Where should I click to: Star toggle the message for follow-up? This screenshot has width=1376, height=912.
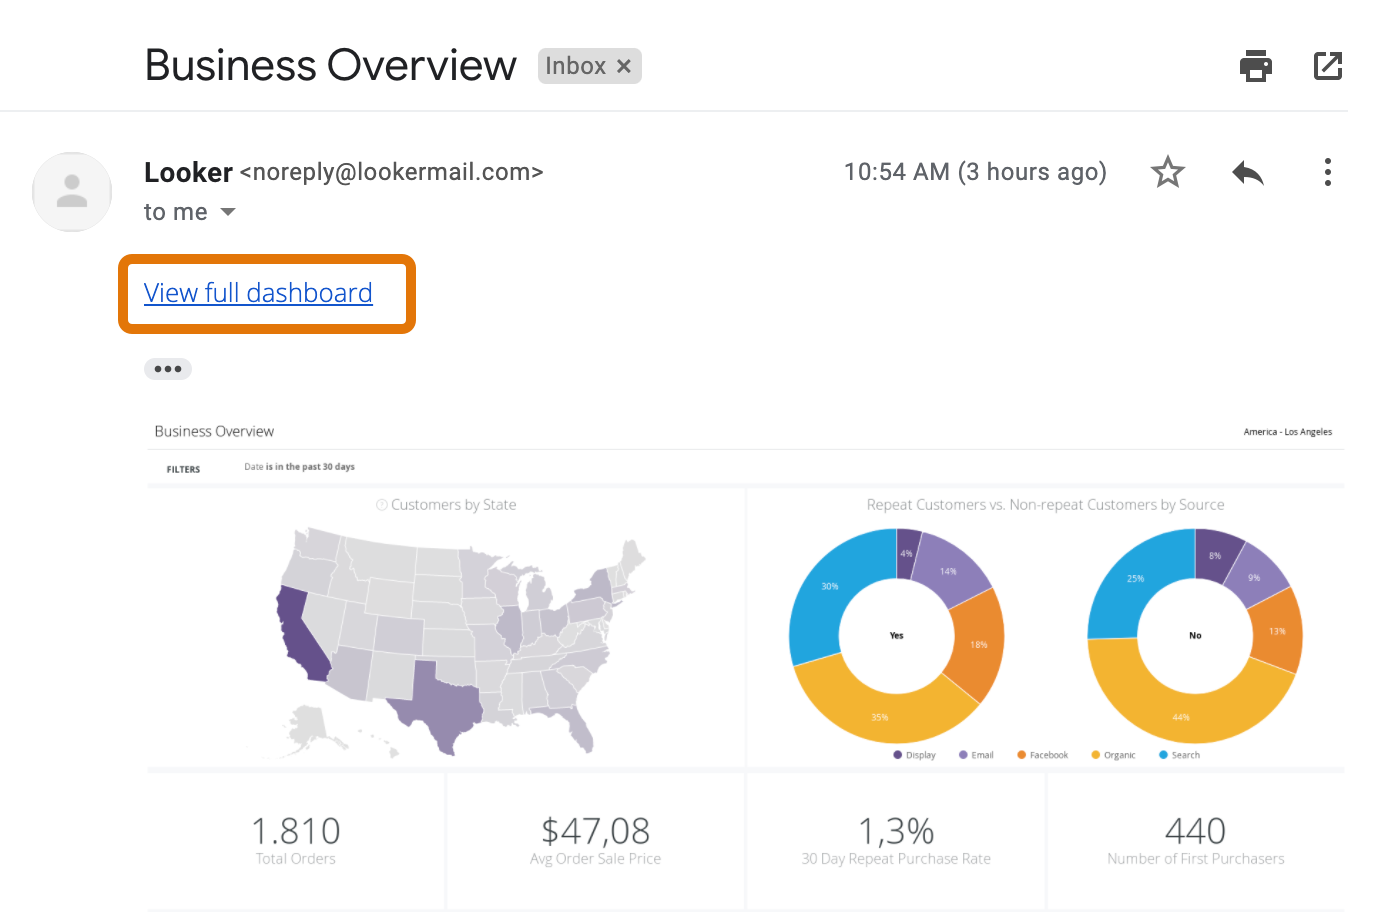point(1167,171)
